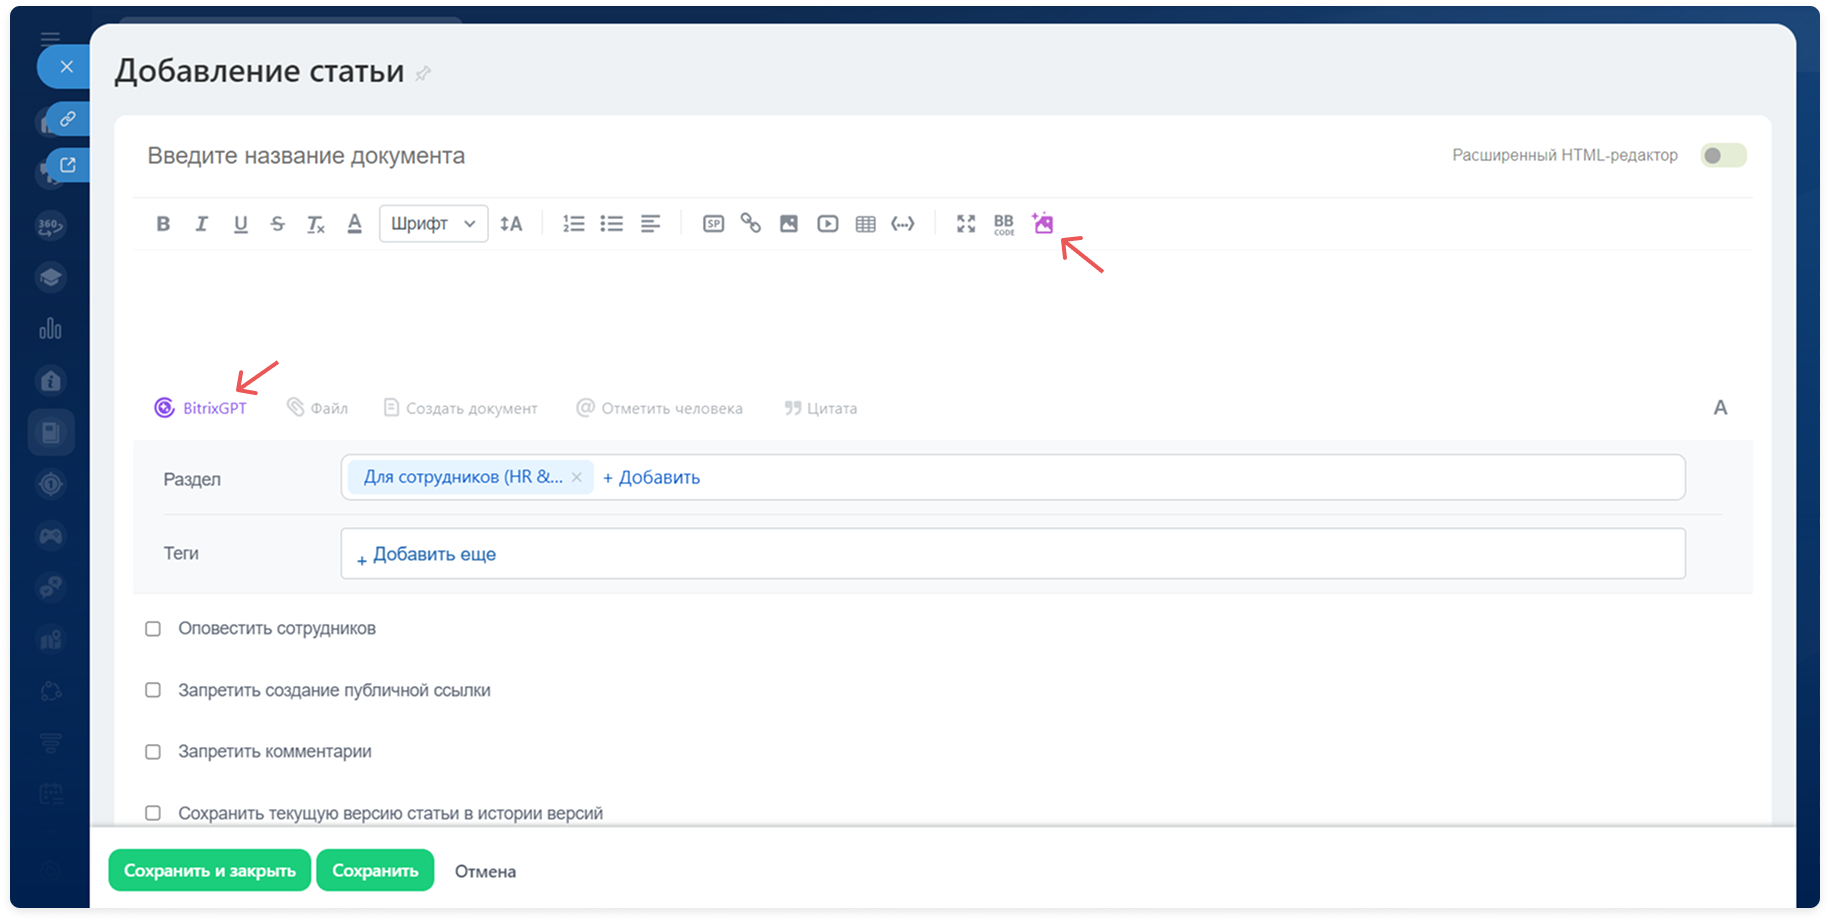The height and width of the screenshot is (922, 1830).
Task: Open BitrixGPT assistant
Action: [200, 408]
